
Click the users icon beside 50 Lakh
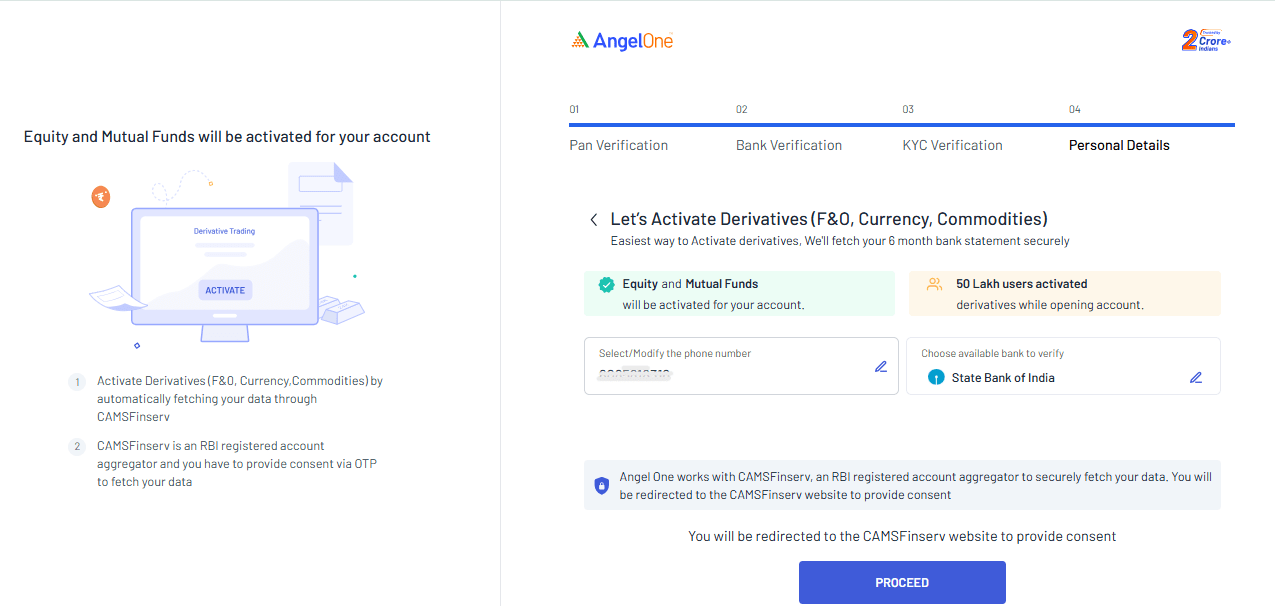tap(935, 284)
